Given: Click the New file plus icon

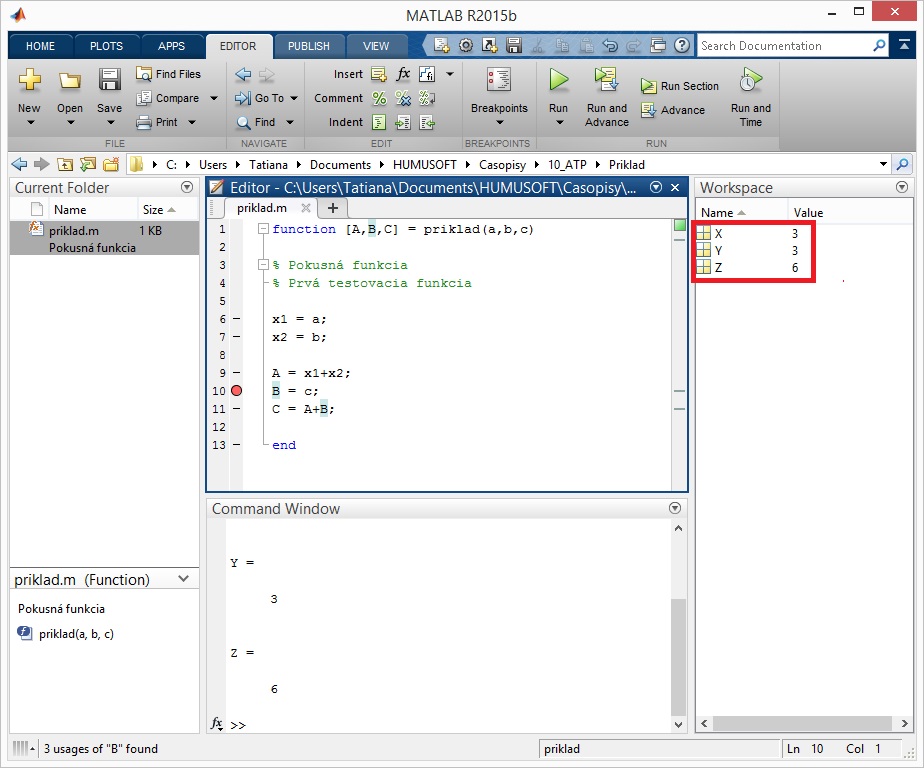Looking at the screenshot, I should (x=29, y=79).
